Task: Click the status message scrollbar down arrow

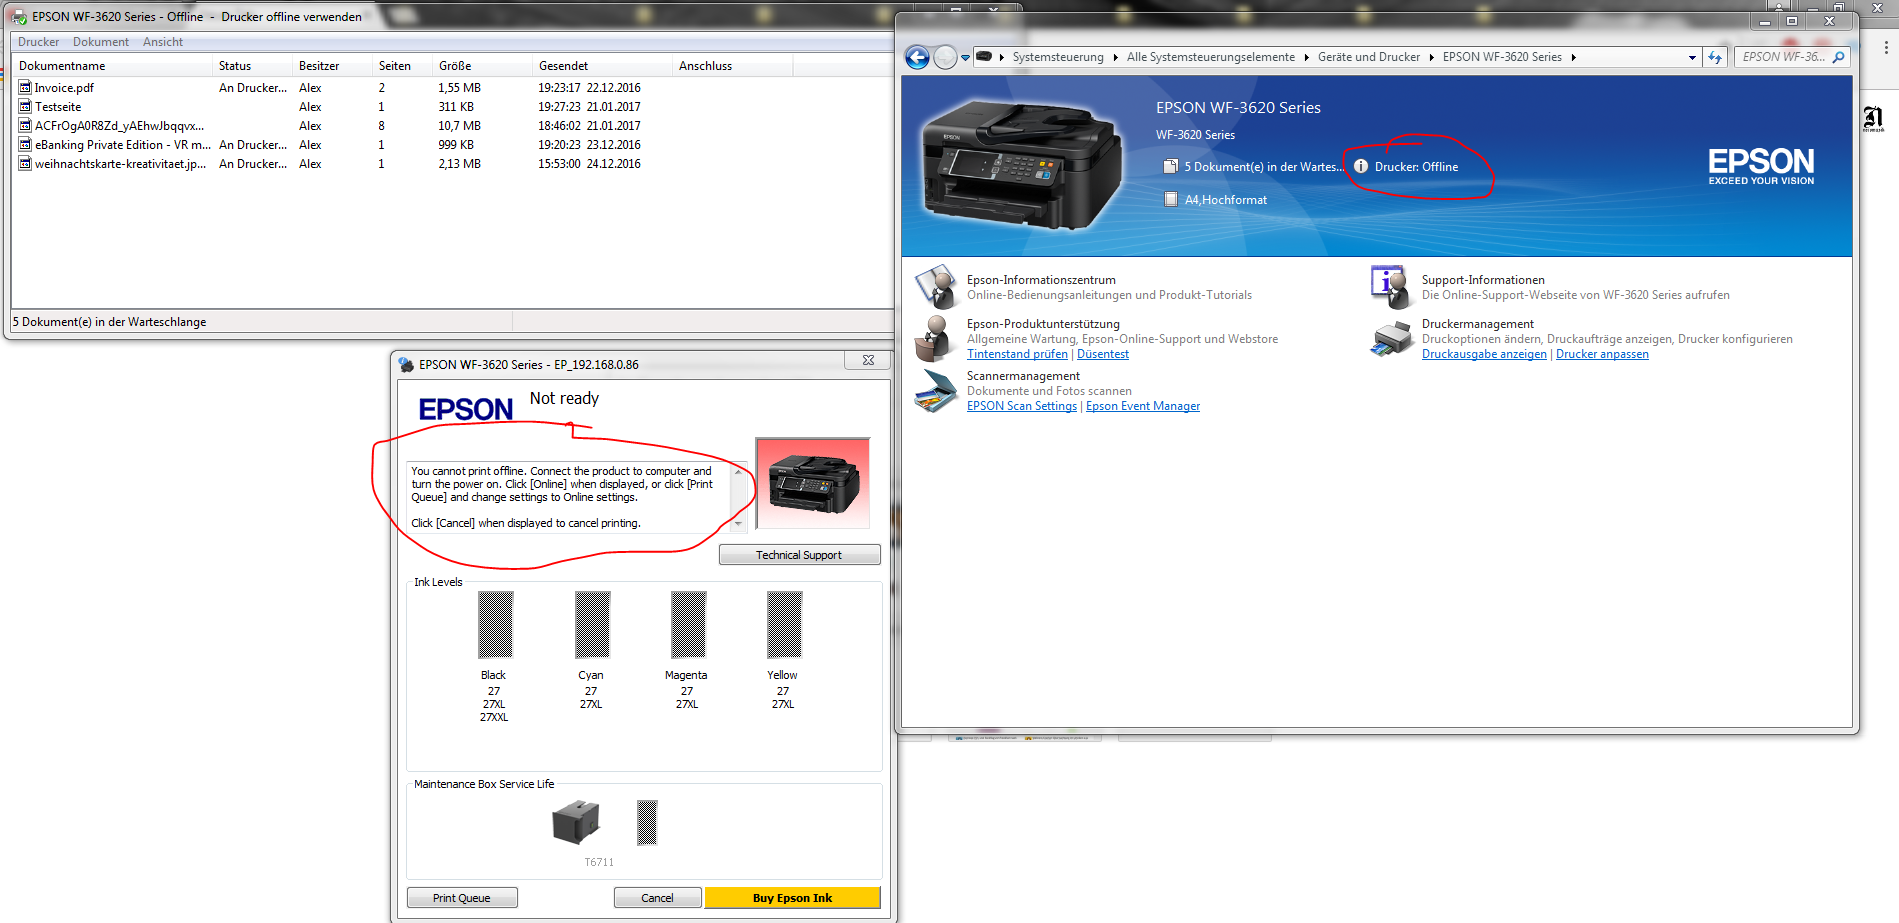Action: pyautogui.click(x=739, y=523)
